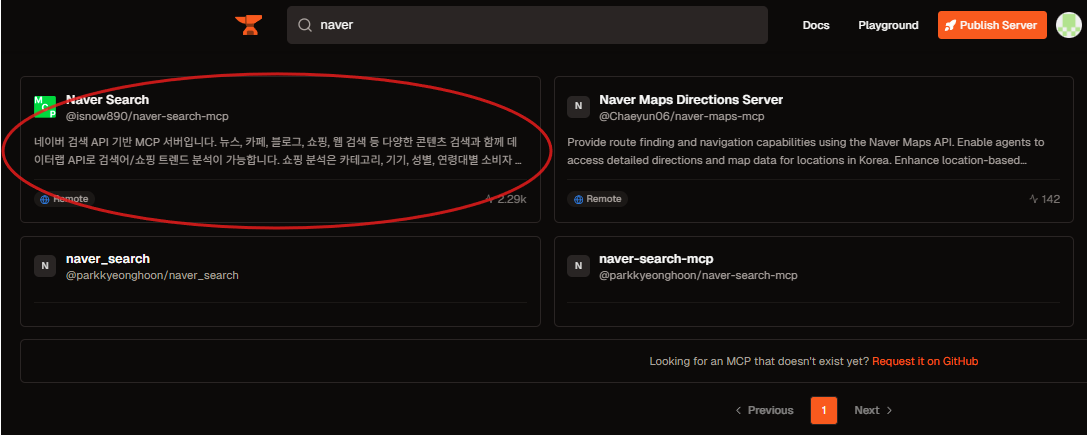Image resolution: width=1087 pixels, height=435 pixels.
Task: Open the Playground page
Action: [x=888, y=25]
